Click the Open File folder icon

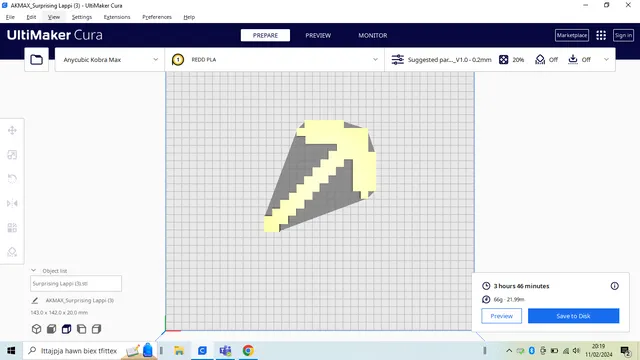tap(37, 60)
